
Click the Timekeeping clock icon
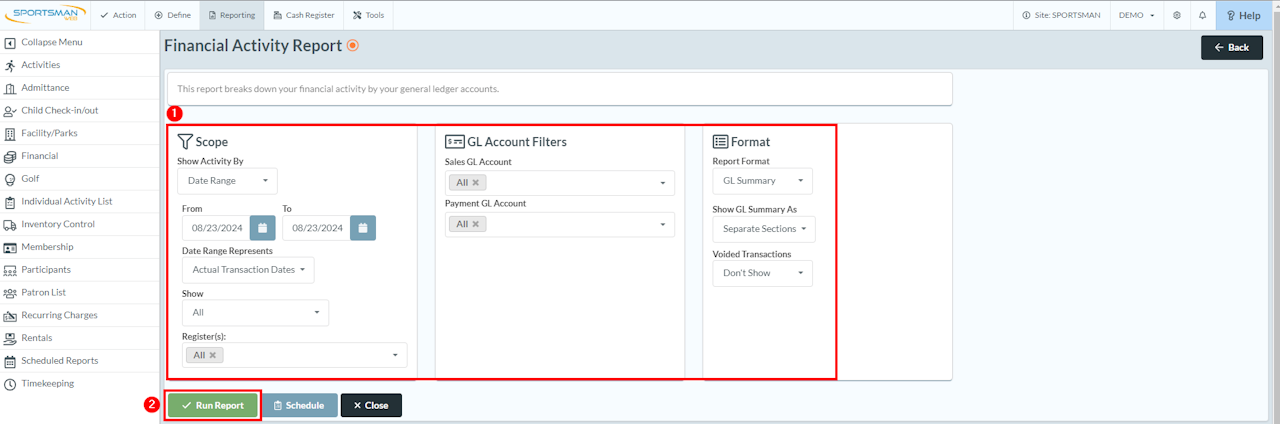[x=10, y=384]
